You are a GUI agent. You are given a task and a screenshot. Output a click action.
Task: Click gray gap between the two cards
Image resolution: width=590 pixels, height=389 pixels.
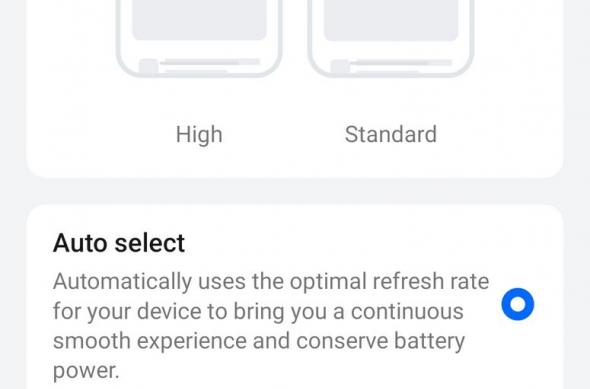pyautogui.click(x=295, y=191)
